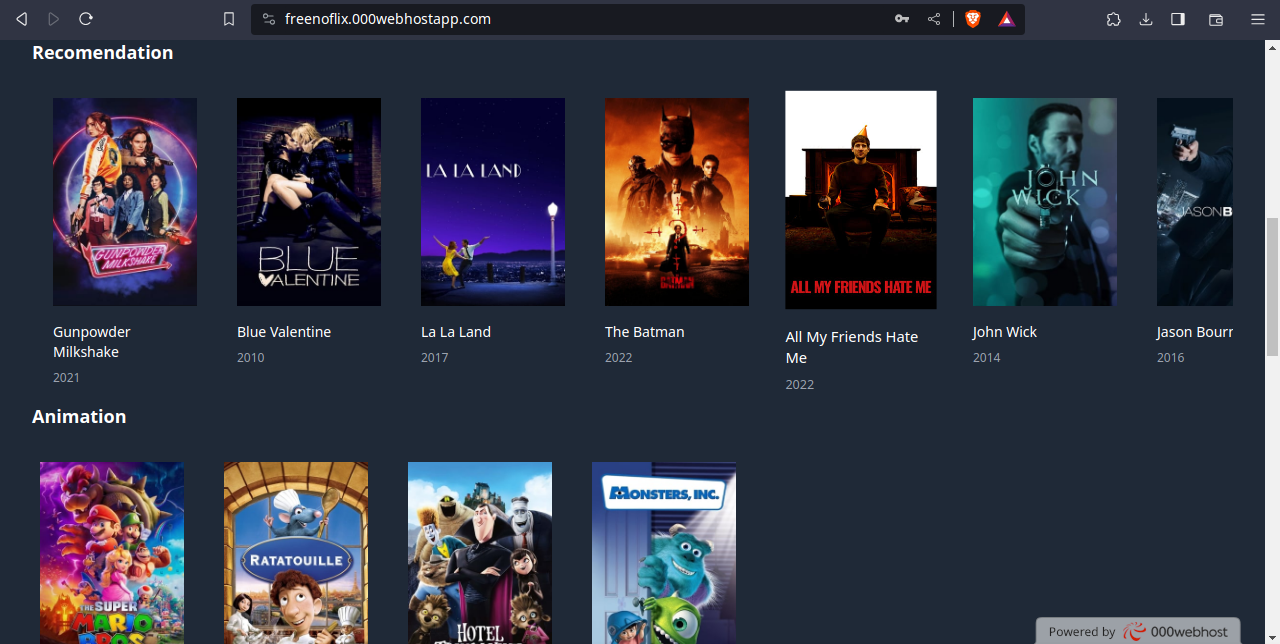Click The Batman title link

click(645, 332)
